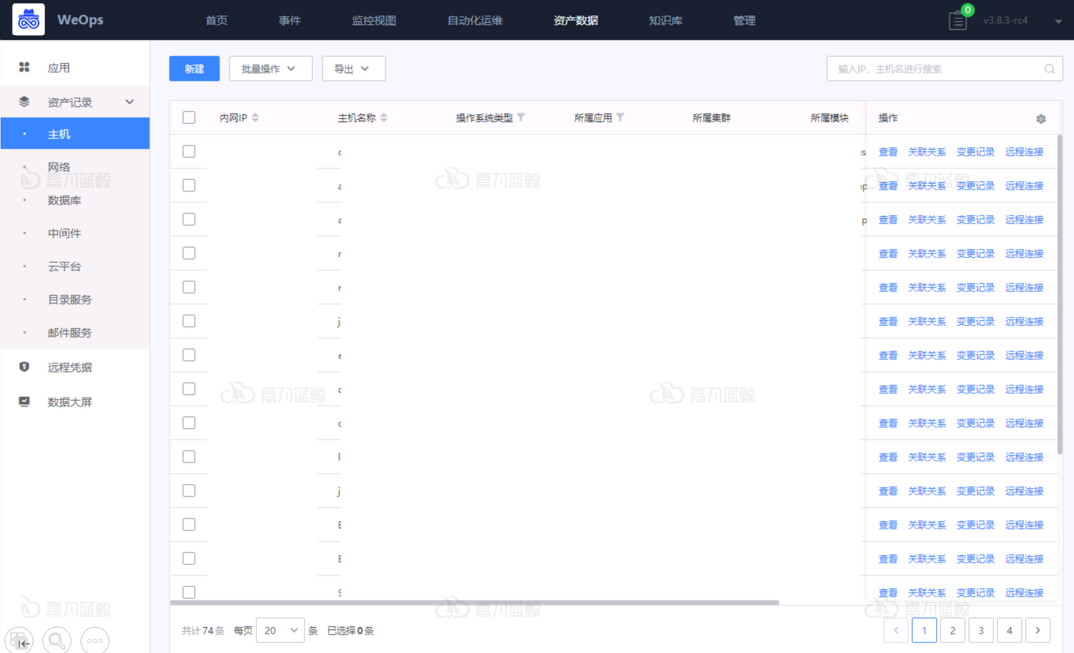Click the magnifier icon in the search box
The width and height of the screenshot is (1074, 653).
tap(1048, 68)
